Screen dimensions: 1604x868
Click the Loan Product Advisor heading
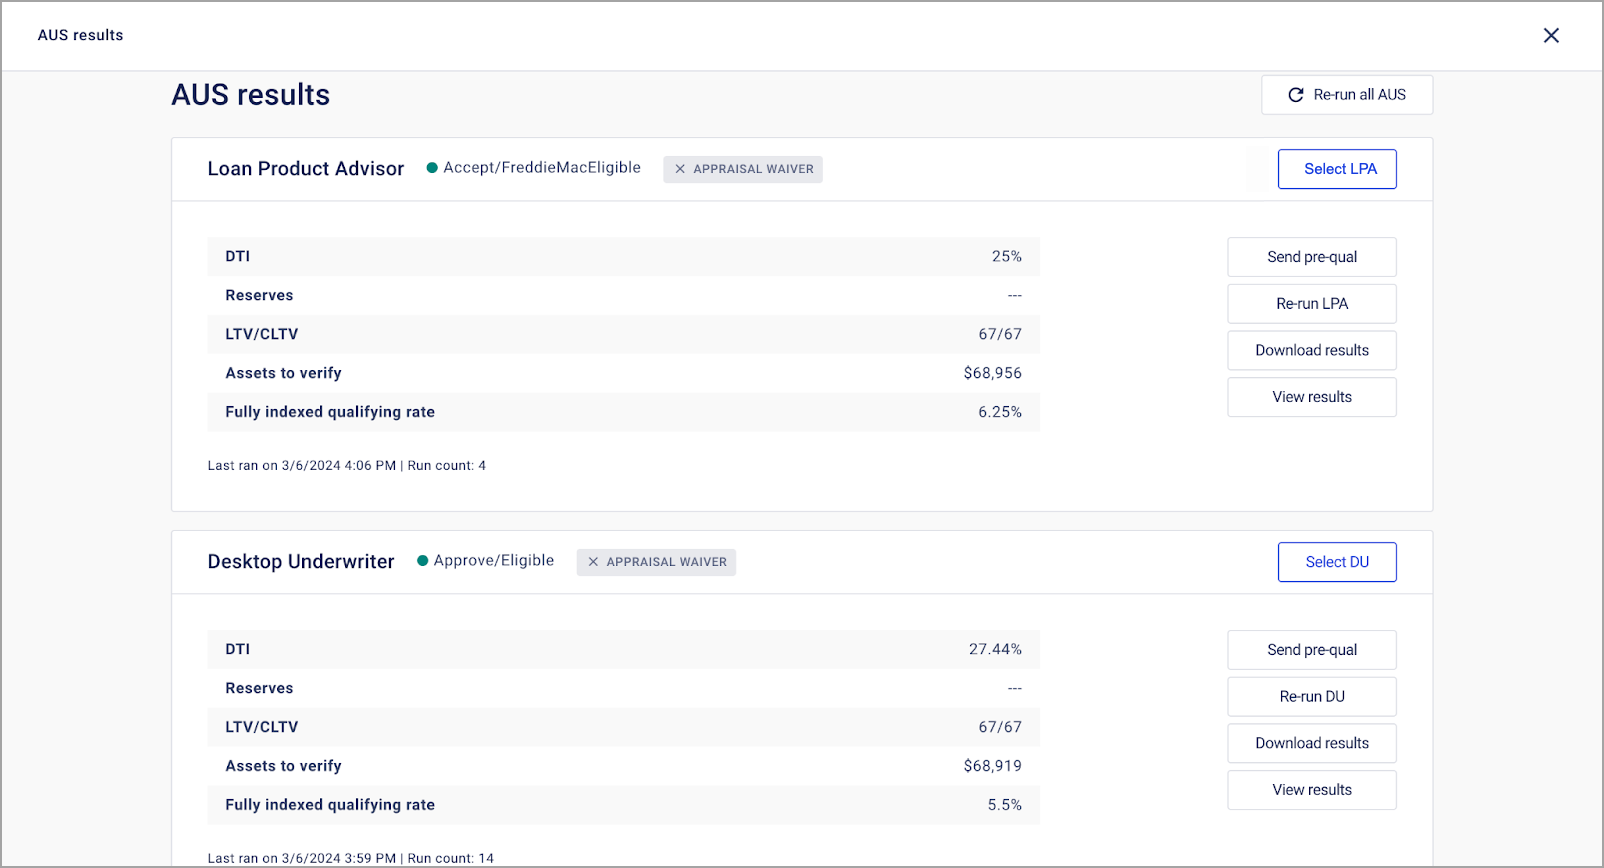306,169
